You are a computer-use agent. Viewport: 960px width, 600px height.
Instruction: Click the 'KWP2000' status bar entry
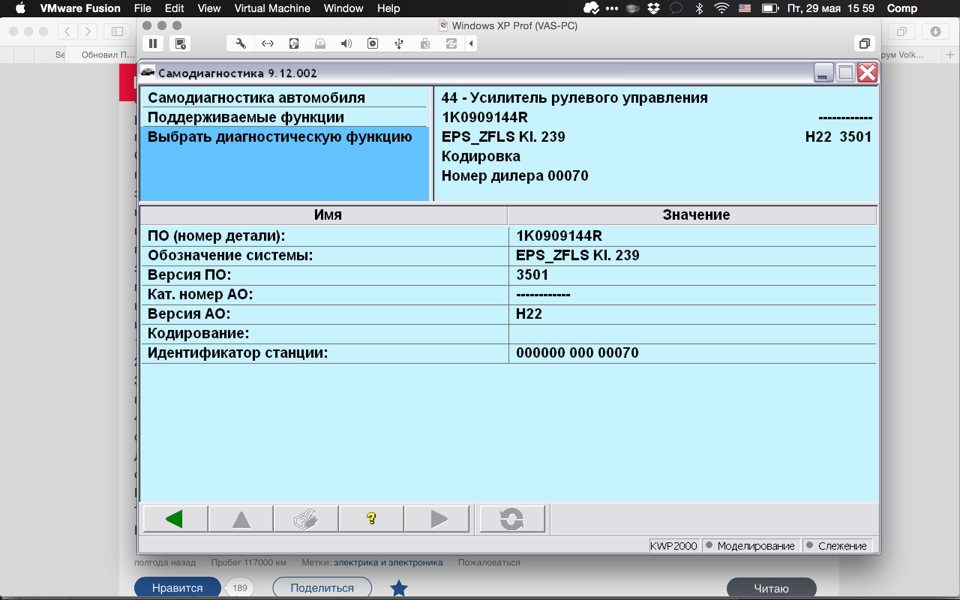[673, 546]
